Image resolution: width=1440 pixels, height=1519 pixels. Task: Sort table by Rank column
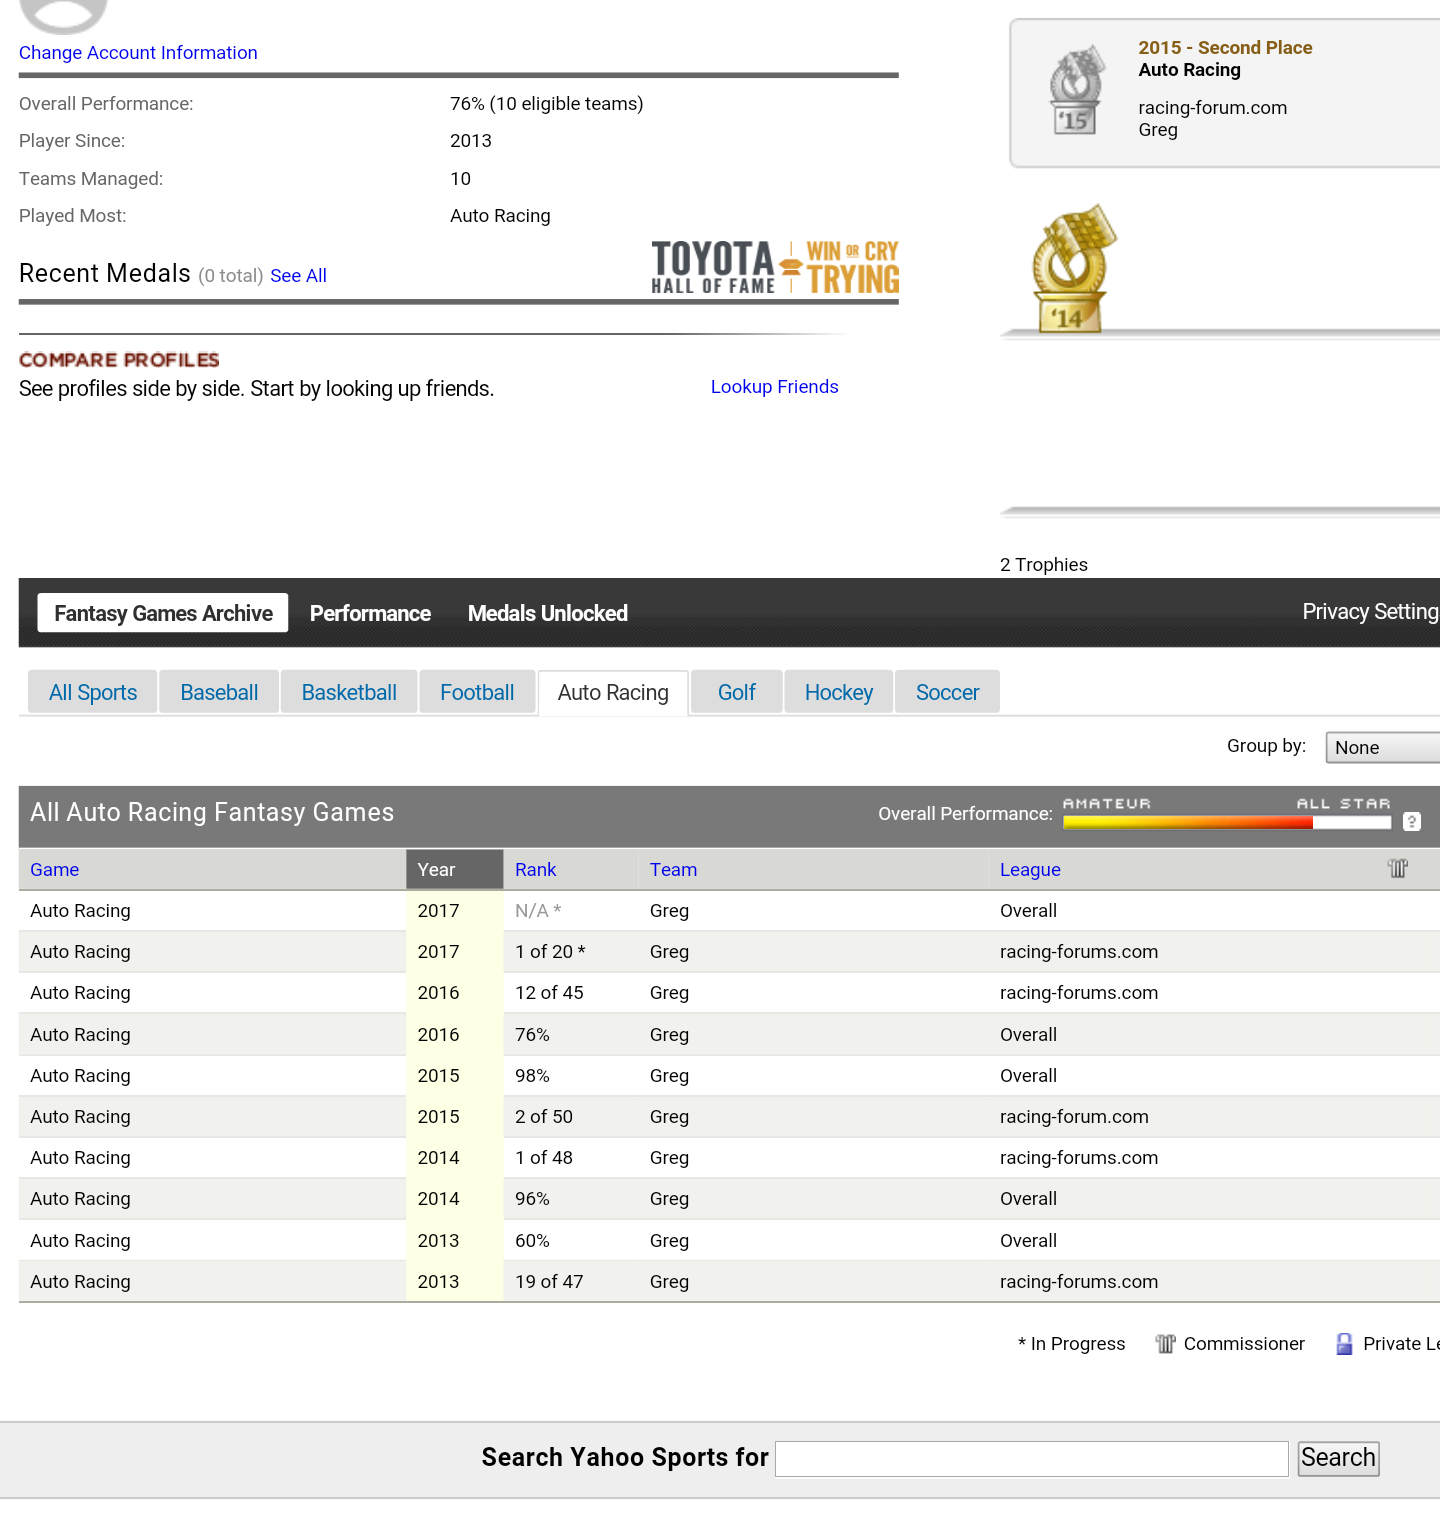(x=535, y=870)
